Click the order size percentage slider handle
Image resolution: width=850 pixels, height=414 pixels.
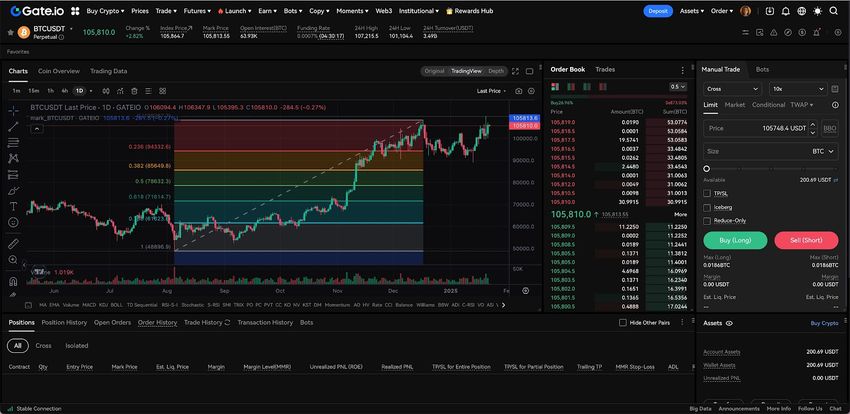click(707, 168)
